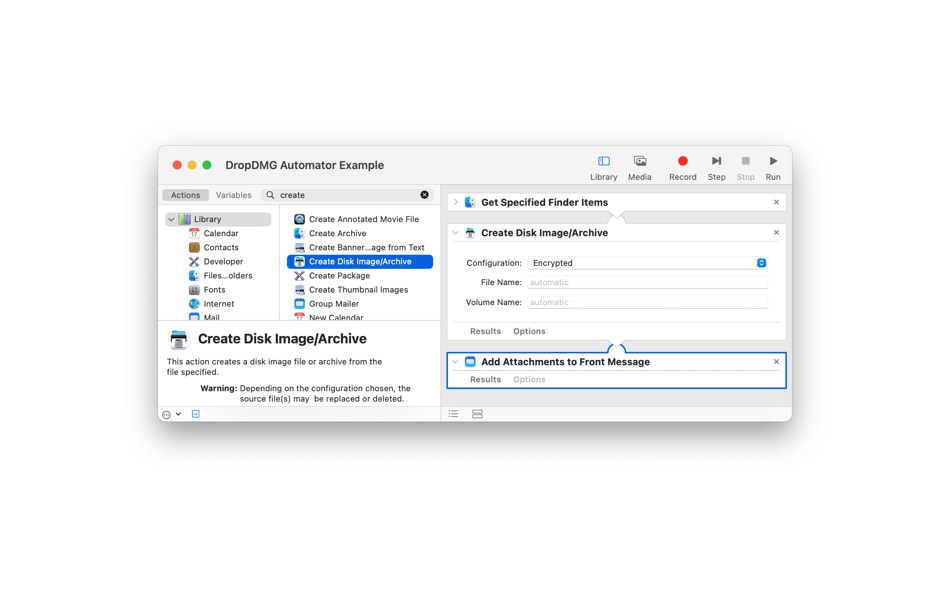Collapse Add Attachments to Front Message action
Image resolution: width=950 pixels, height=594 pixels.
click(x=456, y=362)
